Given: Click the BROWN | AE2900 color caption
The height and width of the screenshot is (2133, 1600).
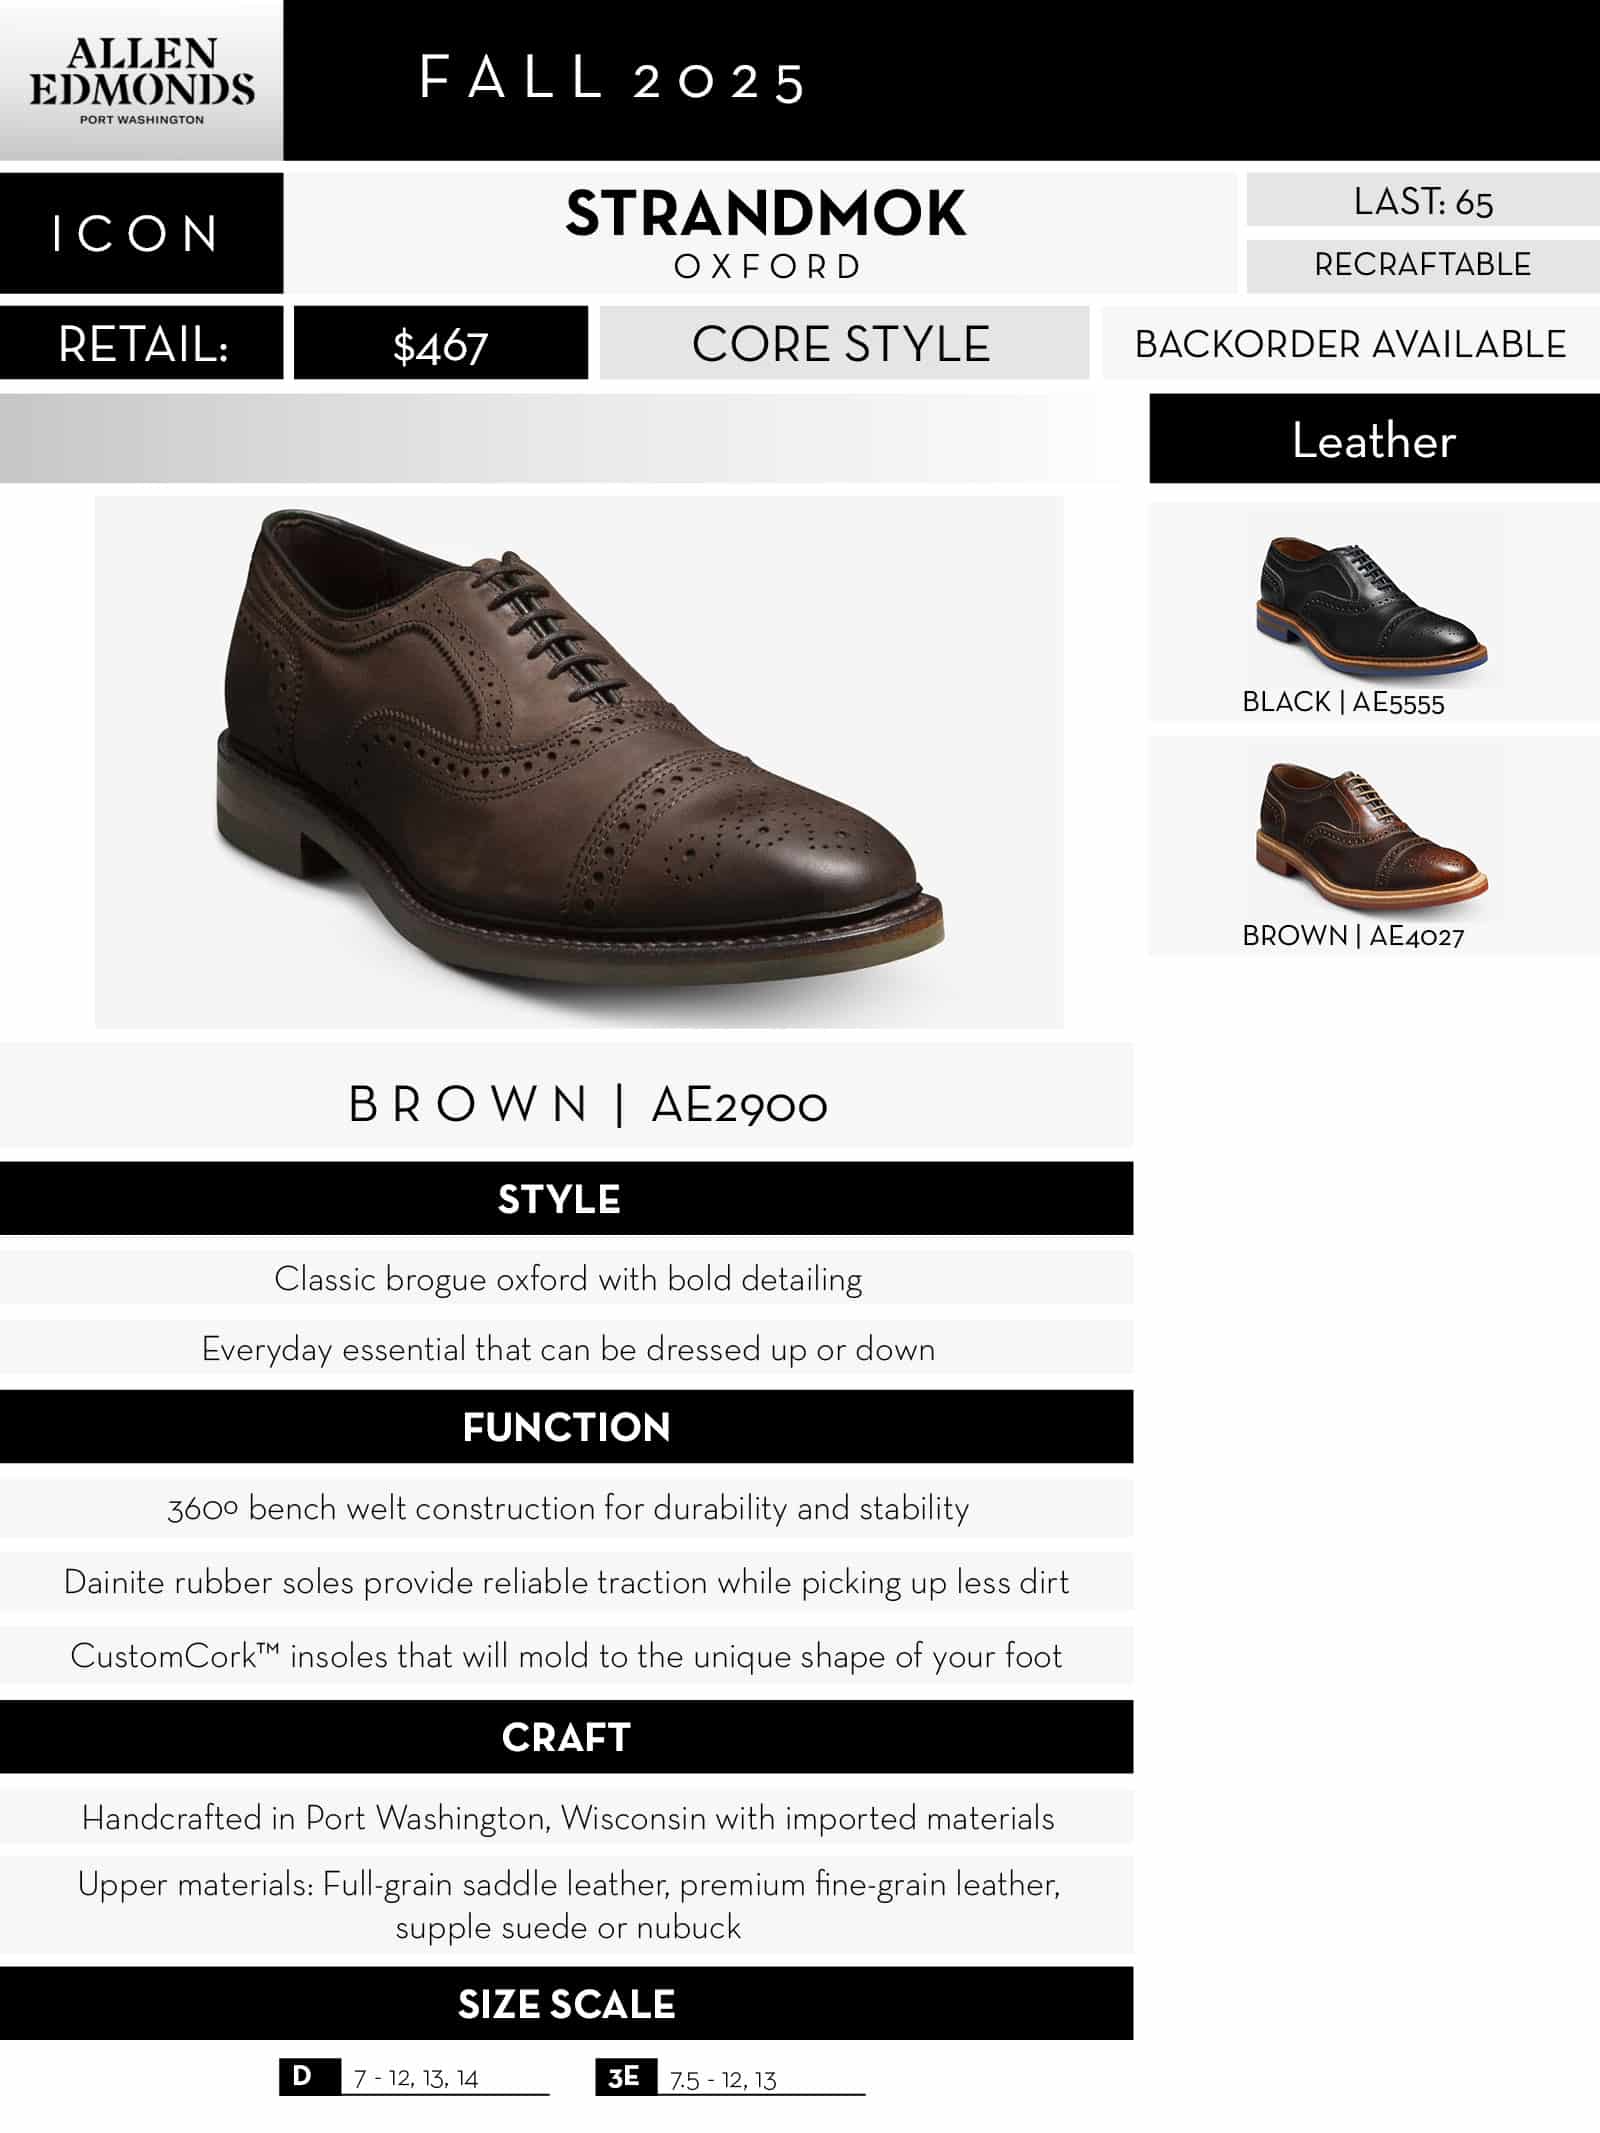Looking at the screenshot, I should point(588,1104).
